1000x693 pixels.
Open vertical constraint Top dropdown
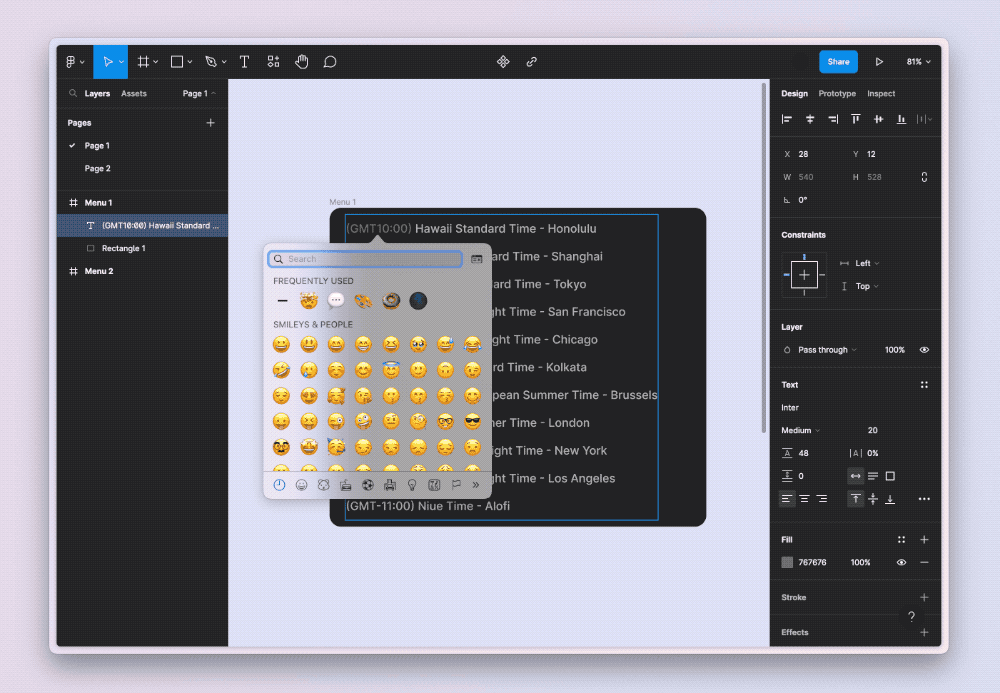(866, 286)
